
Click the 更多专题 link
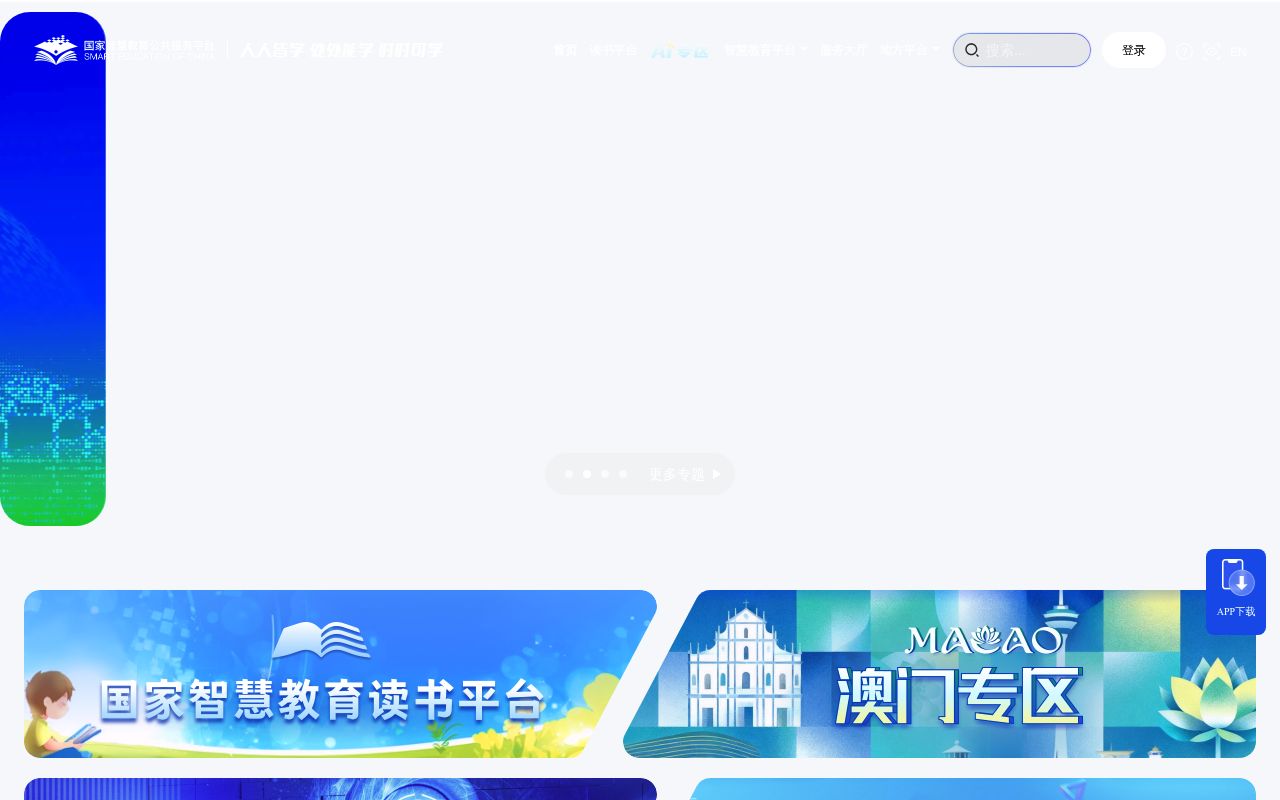point(677,474)
